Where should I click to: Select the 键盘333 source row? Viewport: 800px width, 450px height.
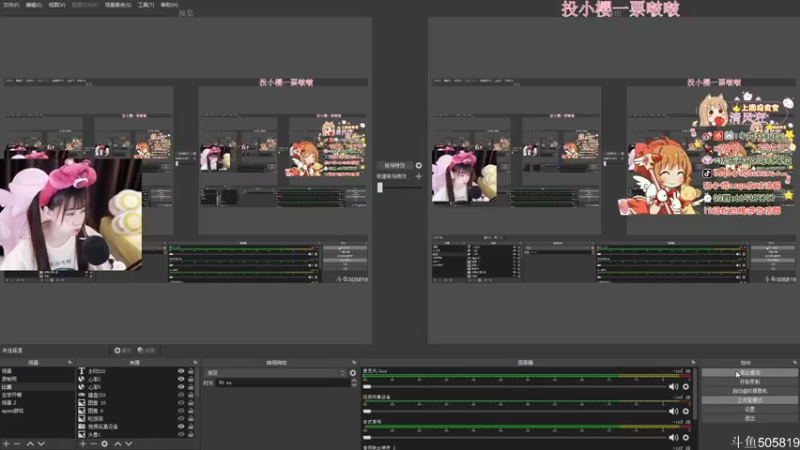click(135, 395)
